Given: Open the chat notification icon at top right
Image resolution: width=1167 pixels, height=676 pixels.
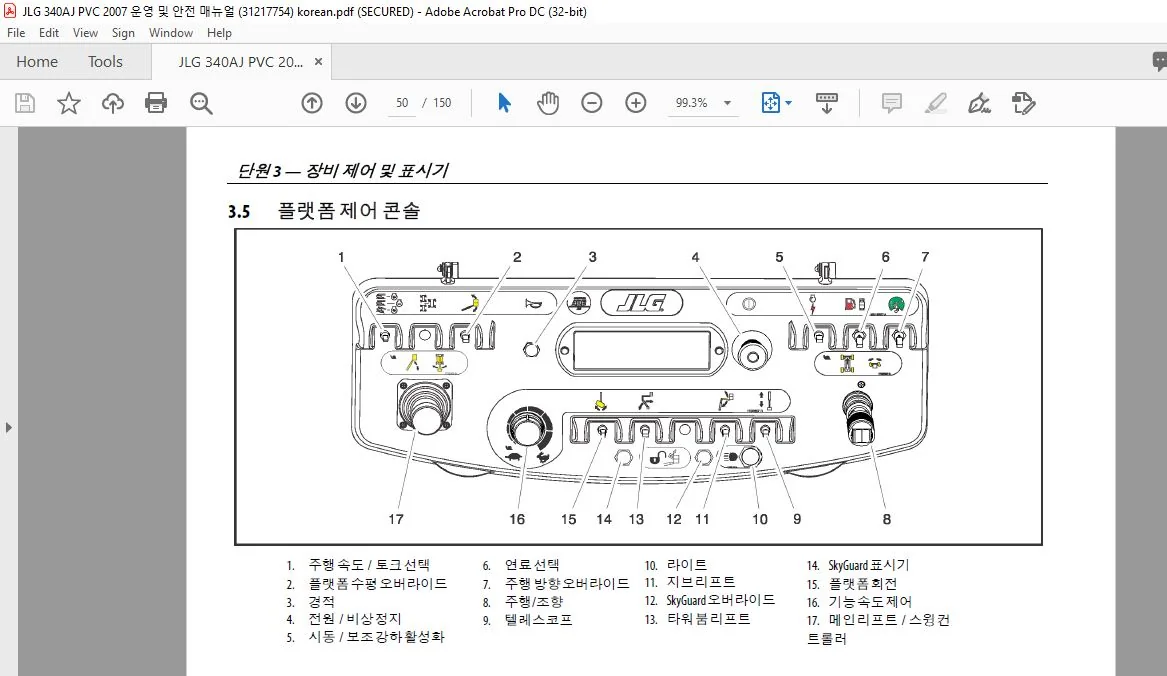Looking at the screenshot, I should 1160,61.
